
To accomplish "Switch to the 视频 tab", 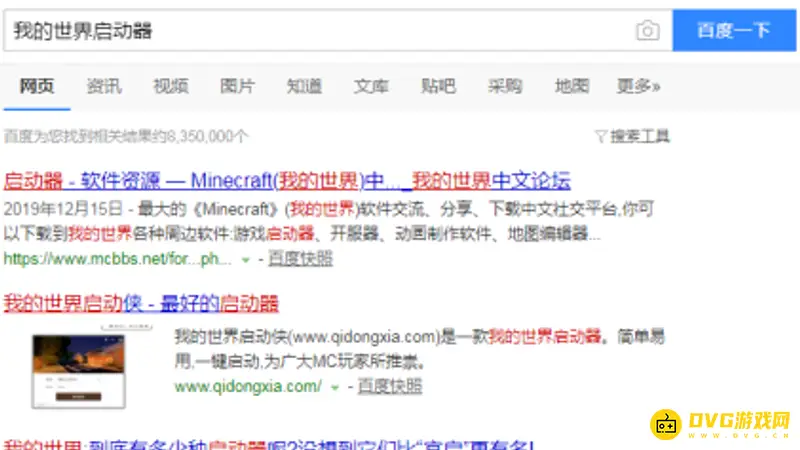I will [x=170, y=86].
